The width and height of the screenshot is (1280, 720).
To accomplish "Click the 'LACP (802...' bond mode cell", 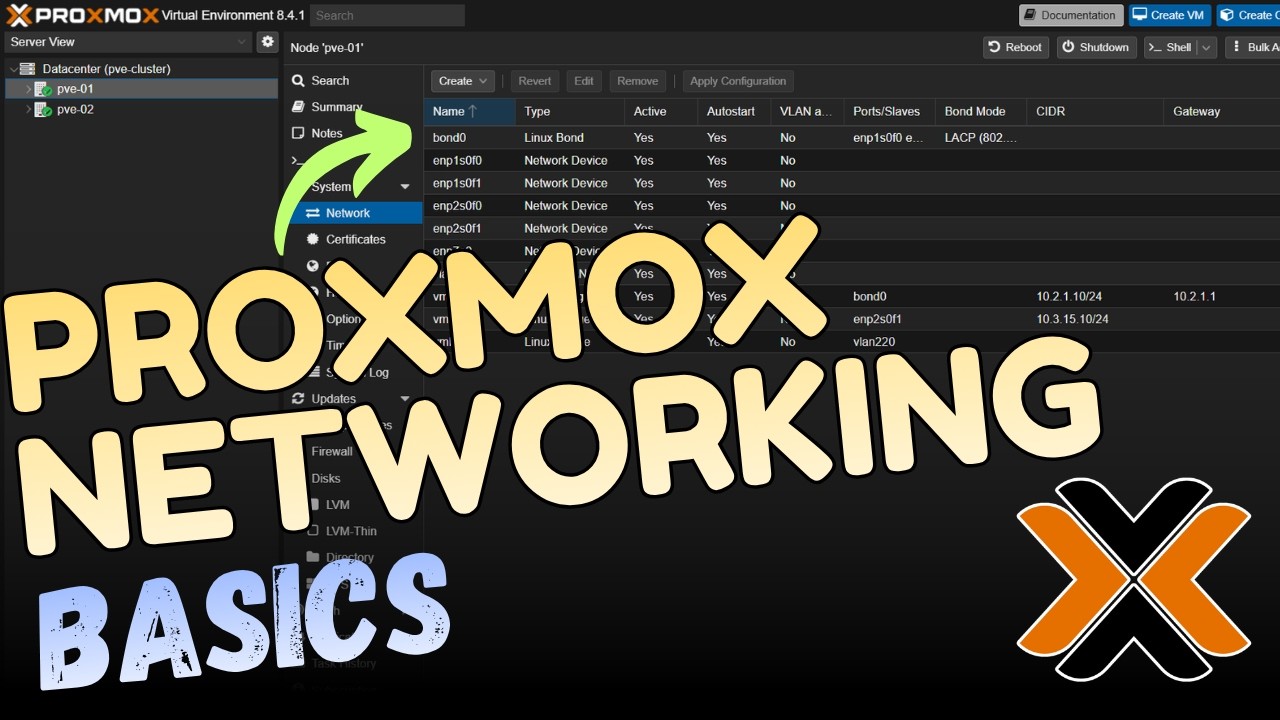I will pyautogui.click(x=981, y=138).
